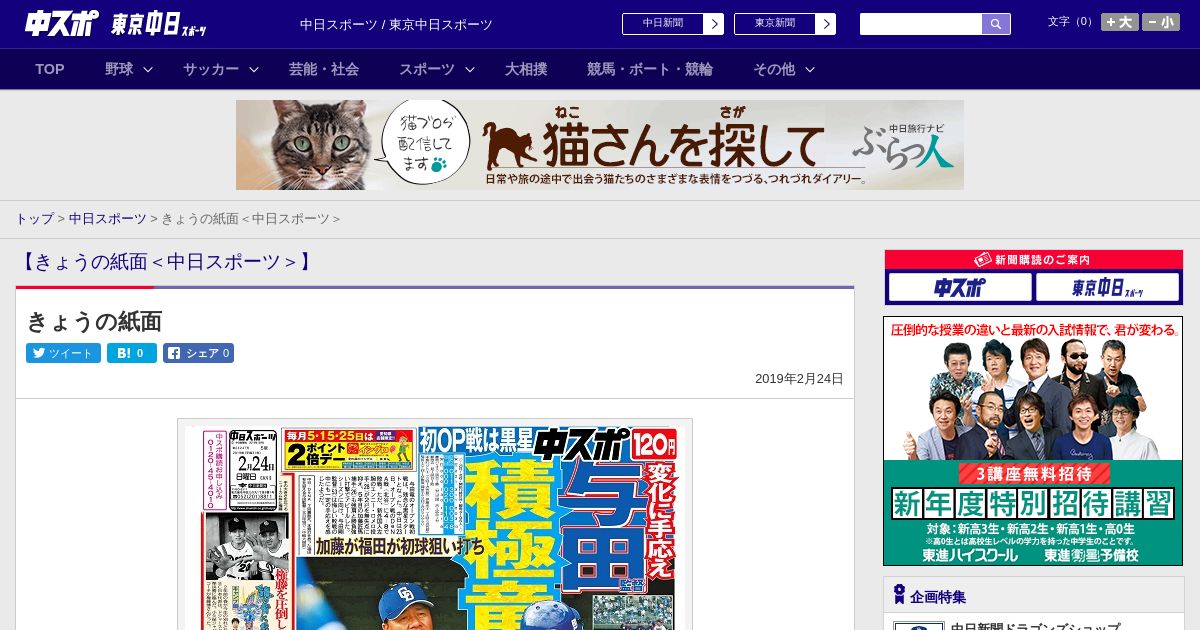Expand the スポーツ menu
1200x630 pixels.
pos(437,69)
